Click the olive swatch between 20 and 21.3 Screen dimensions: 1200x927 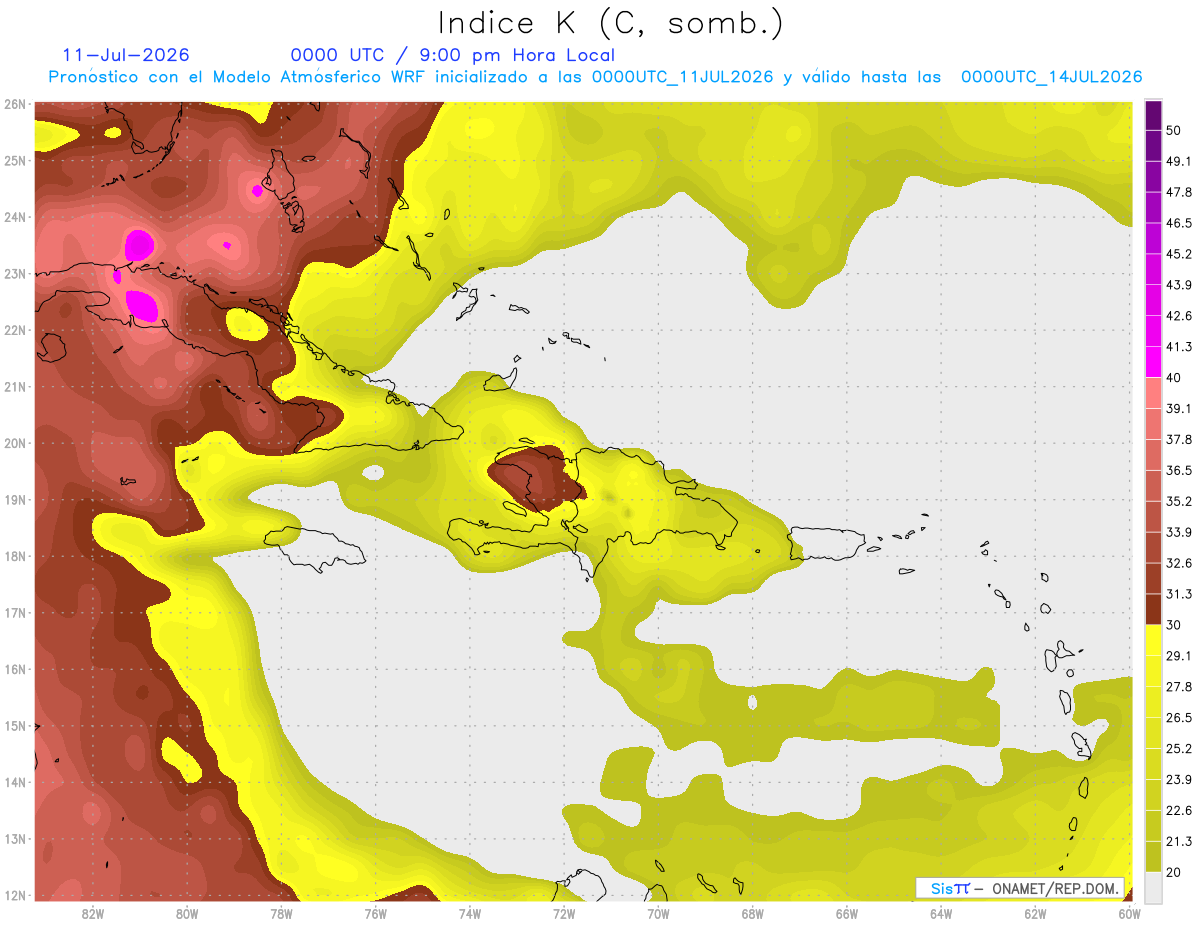click(x=1153, y=856)
